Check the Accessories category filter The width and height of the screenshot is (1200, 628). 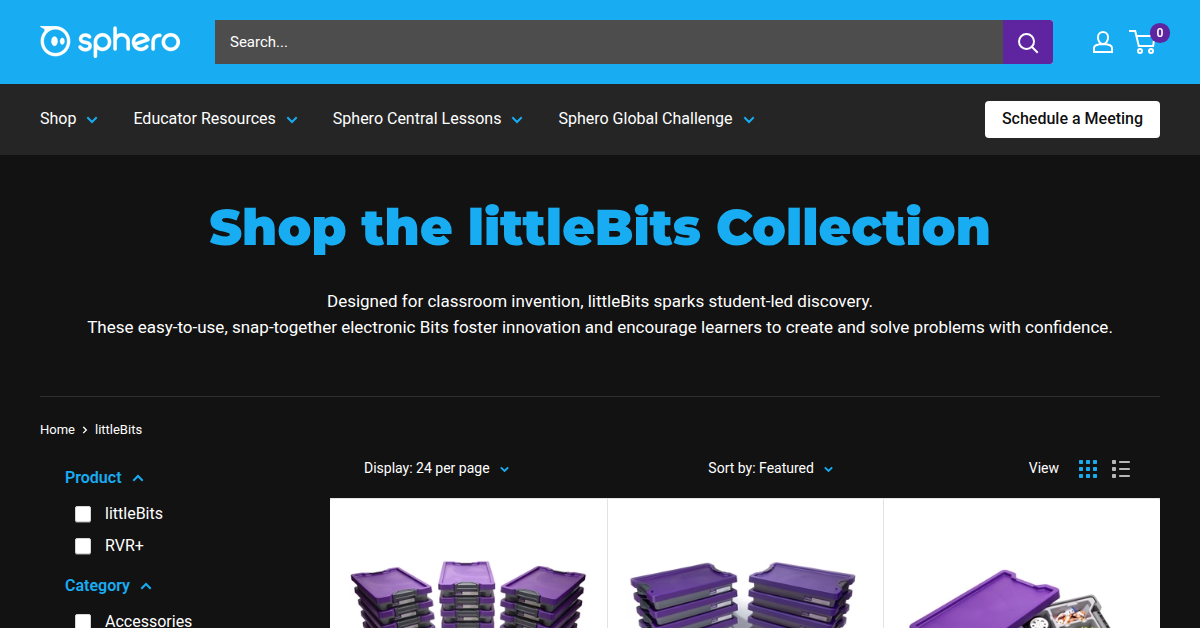click(x=83, y=622)
